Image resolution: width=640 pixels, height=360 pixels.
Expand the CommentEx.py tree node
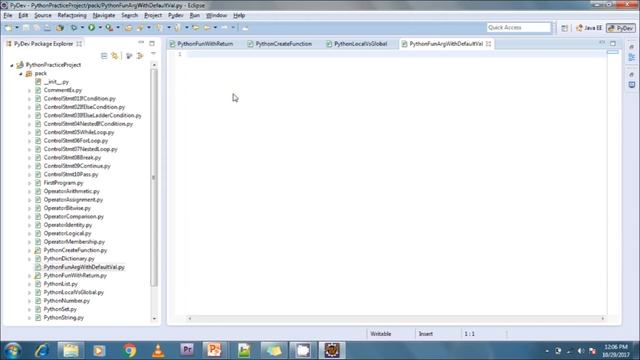(x=29, y=90)
